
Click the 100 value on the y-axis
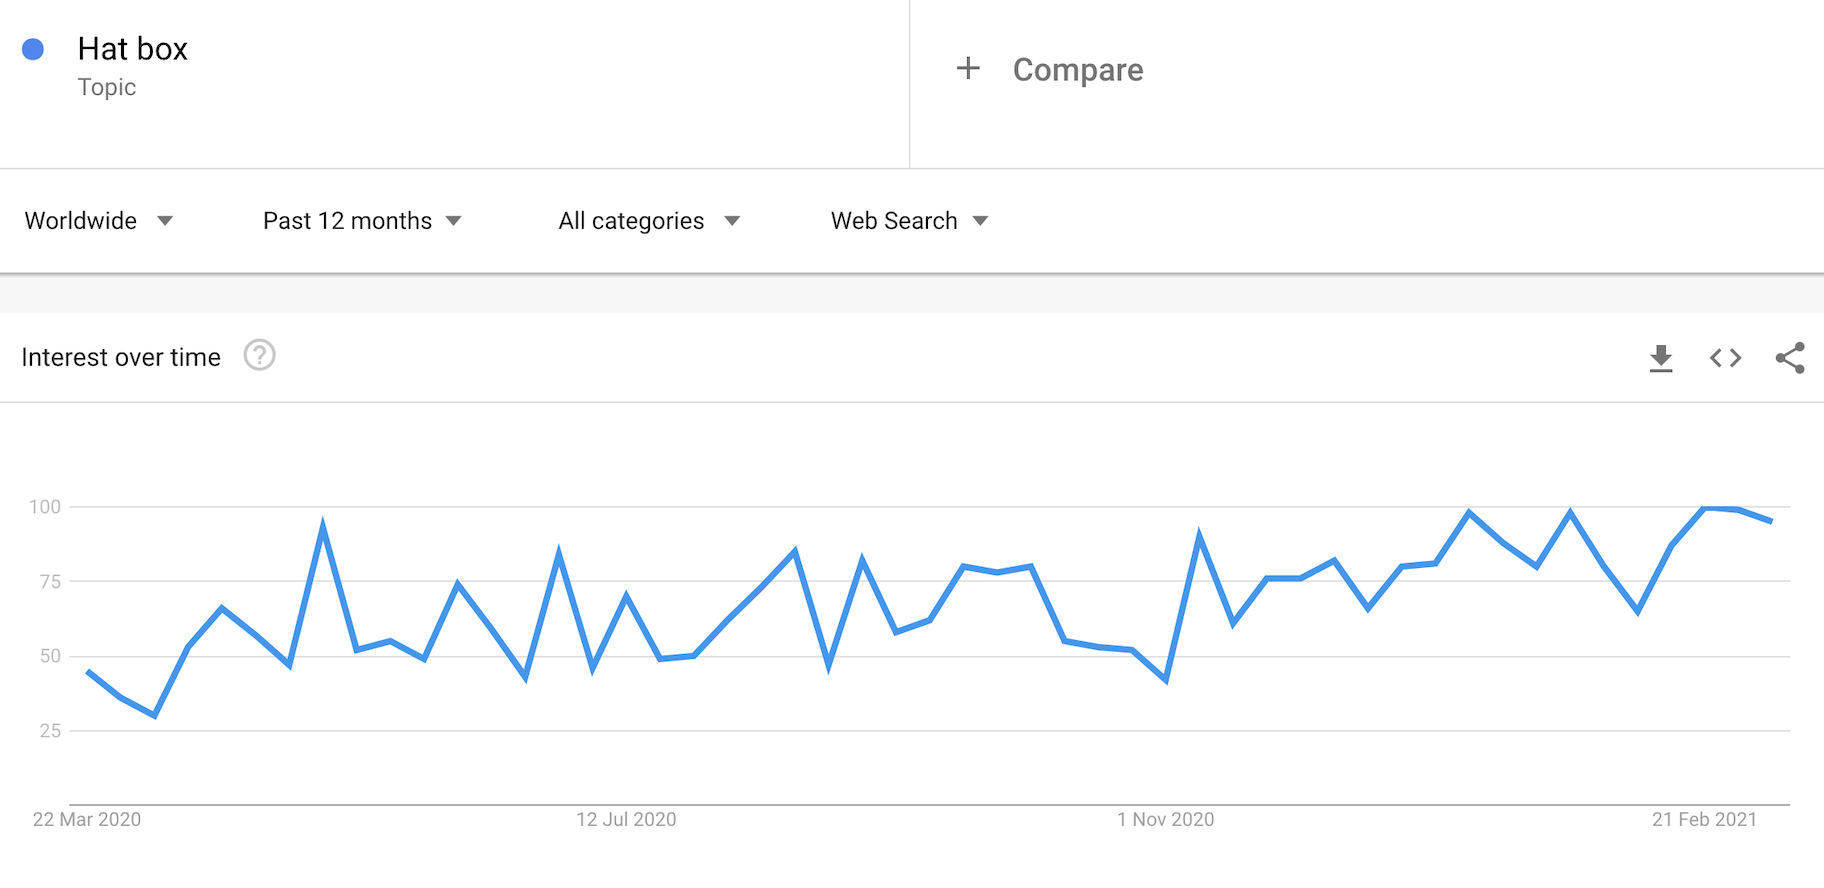45,507
